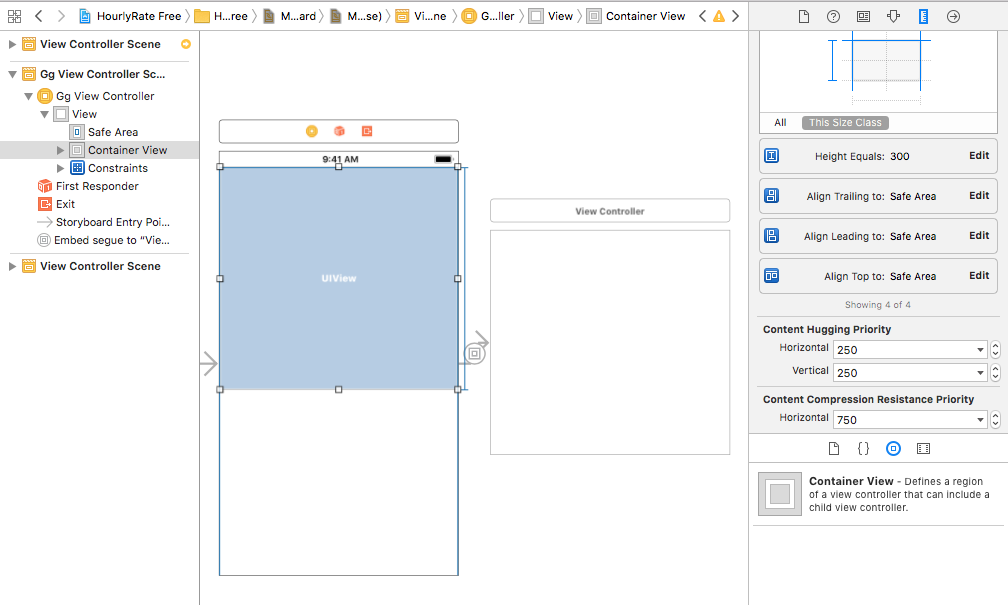Go forward in editor history
The image size is (1008, 605).
[61, 16]
